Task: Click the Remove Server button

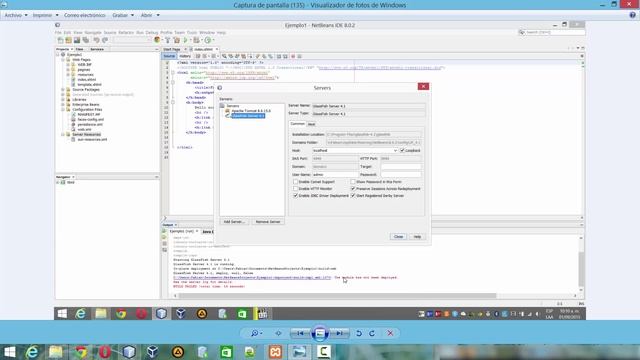Action: pos(268,222)
